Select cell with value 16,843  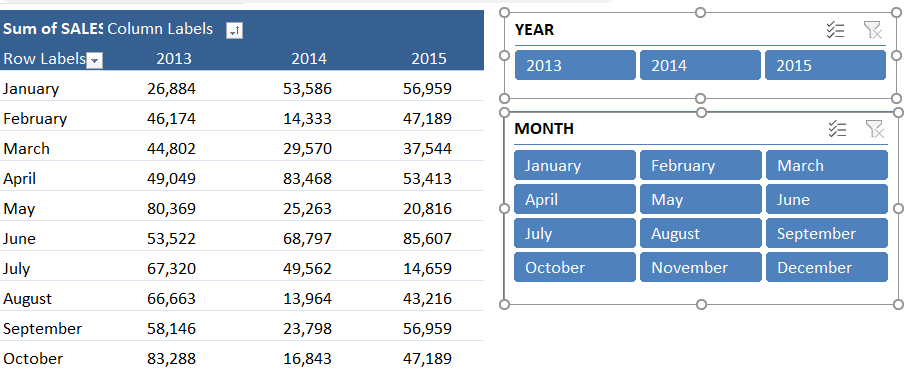click(307, 359)
